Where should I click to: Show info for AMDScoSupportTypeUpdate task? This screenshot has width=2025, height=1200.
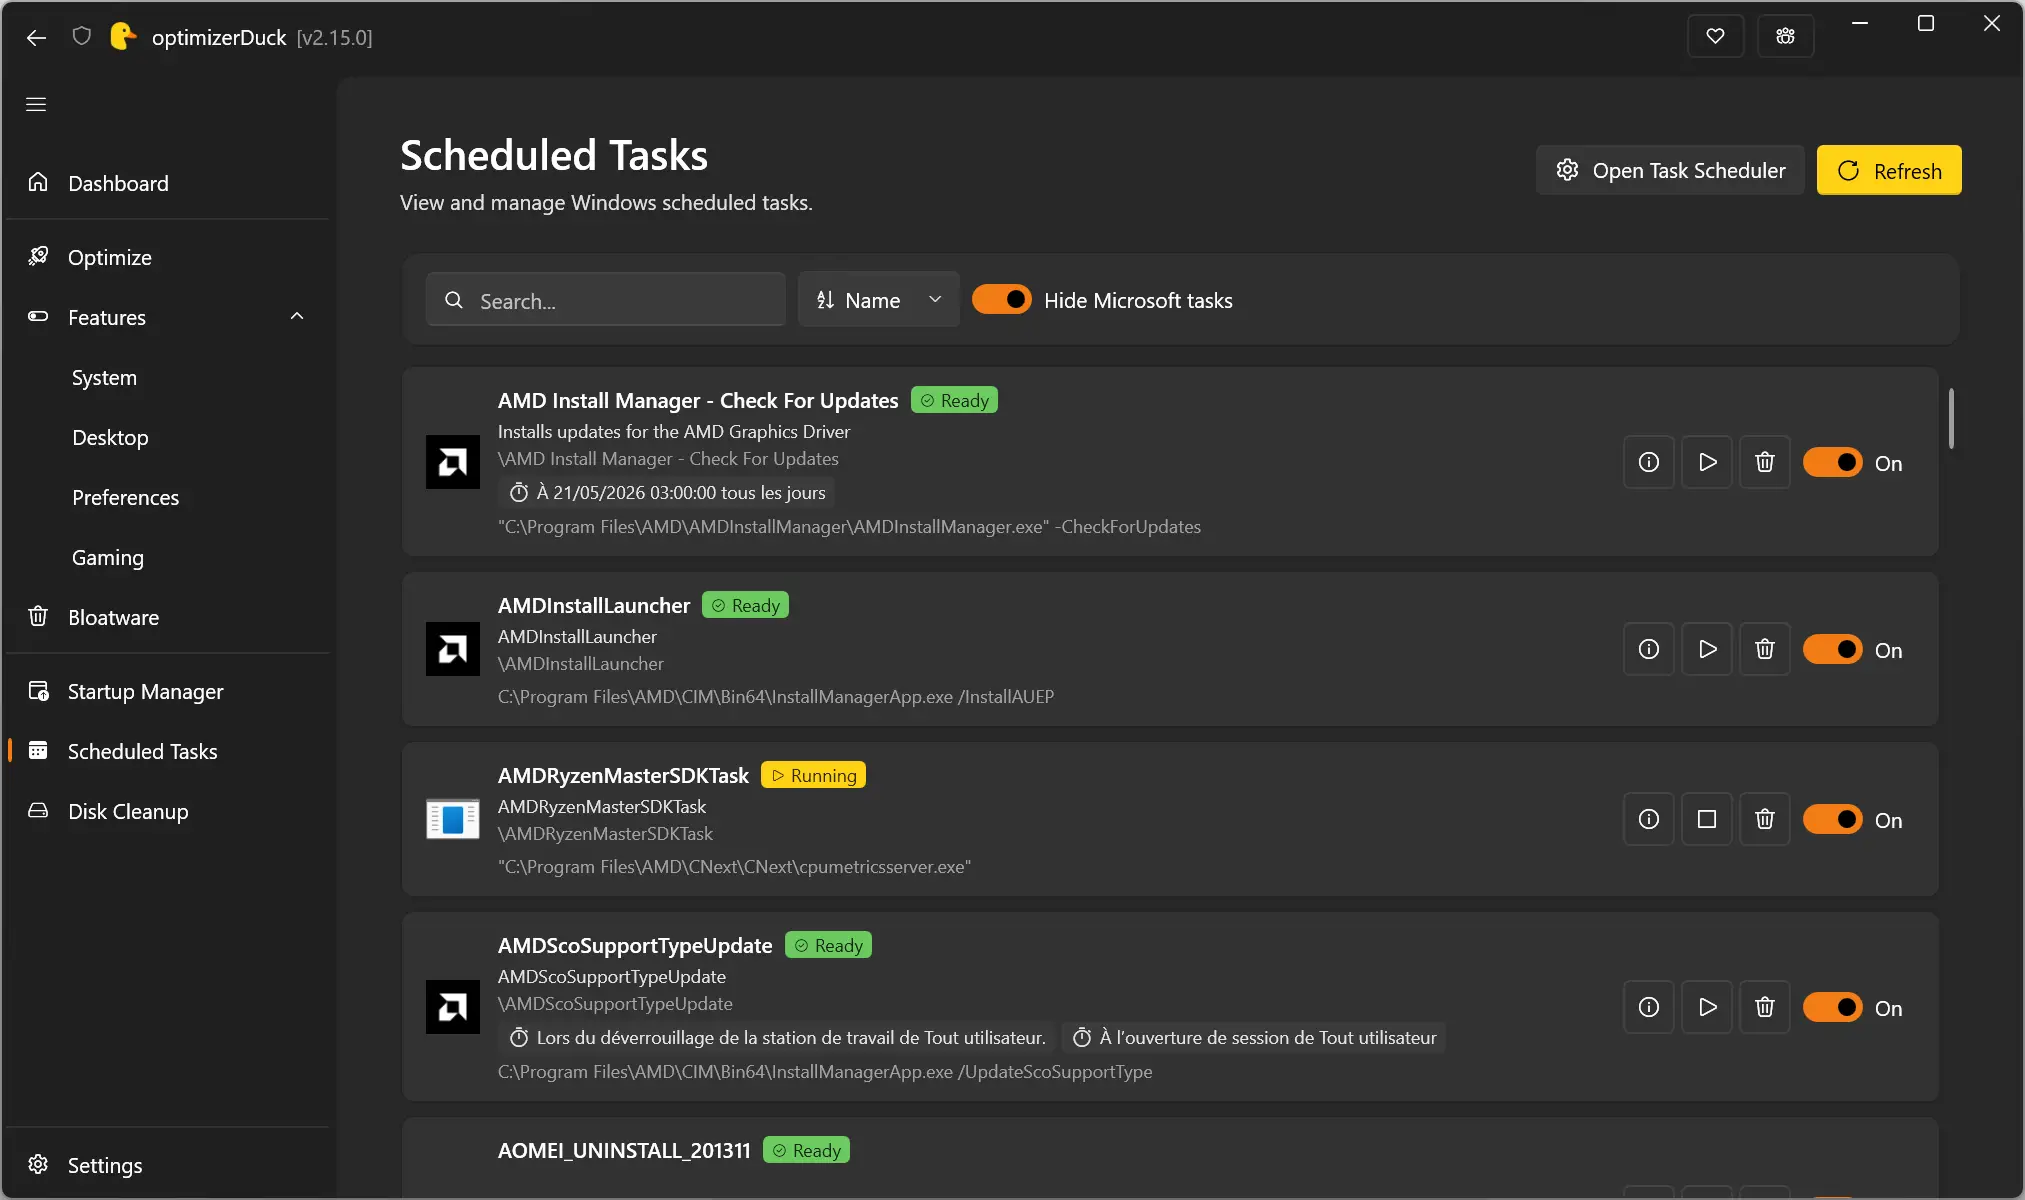click(x=1649, y=1007)
